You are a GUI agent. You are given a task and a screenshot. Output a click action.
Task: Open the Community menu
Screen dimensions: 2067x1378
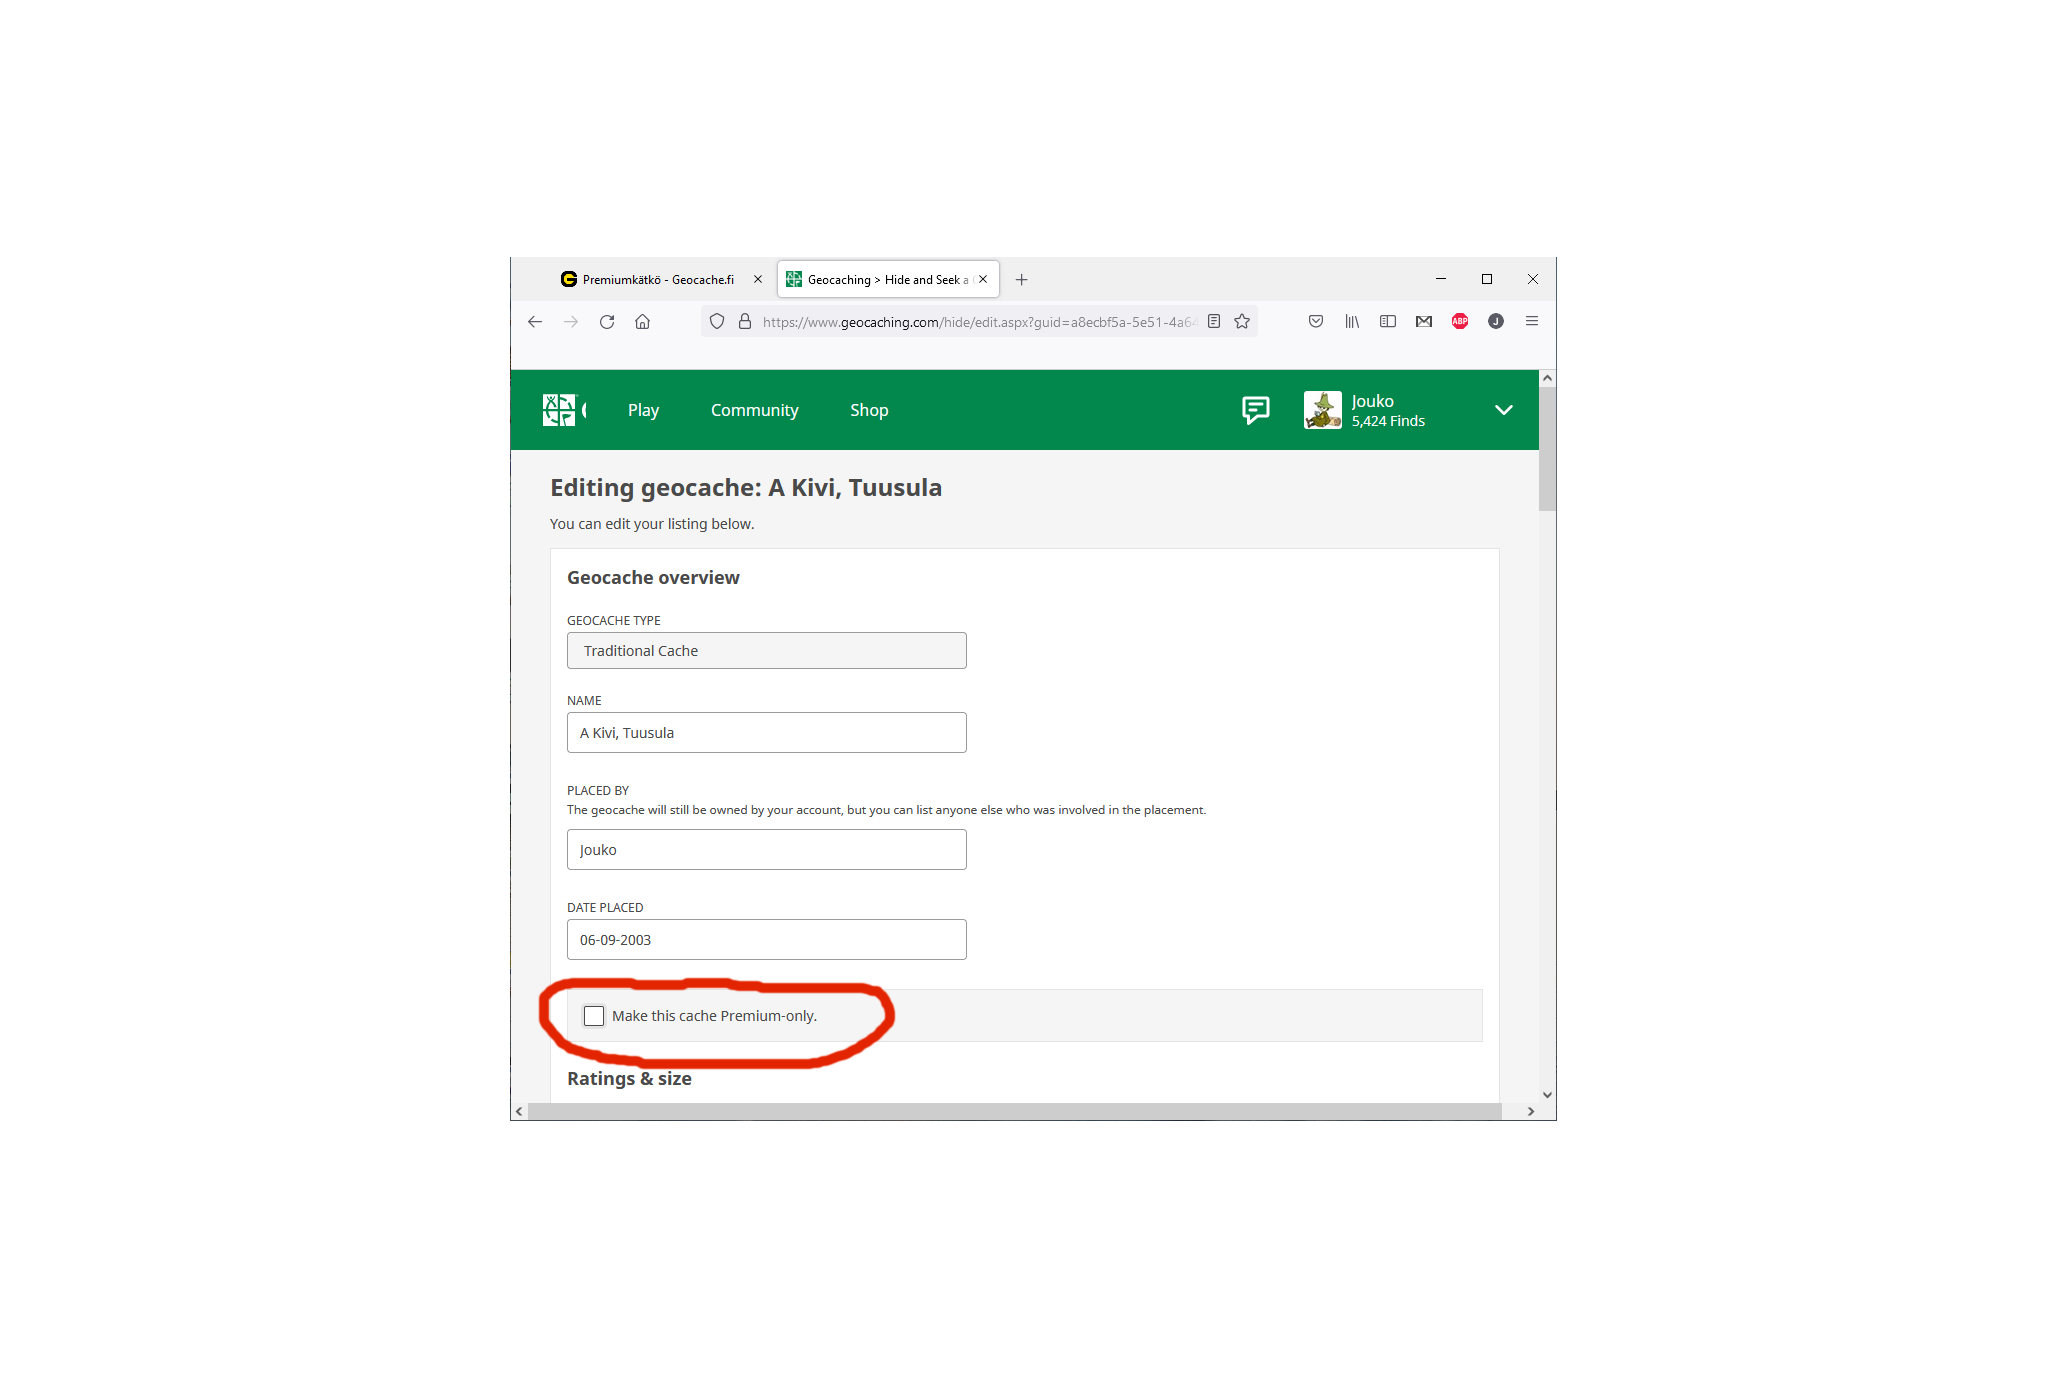[x=754, y=410]
